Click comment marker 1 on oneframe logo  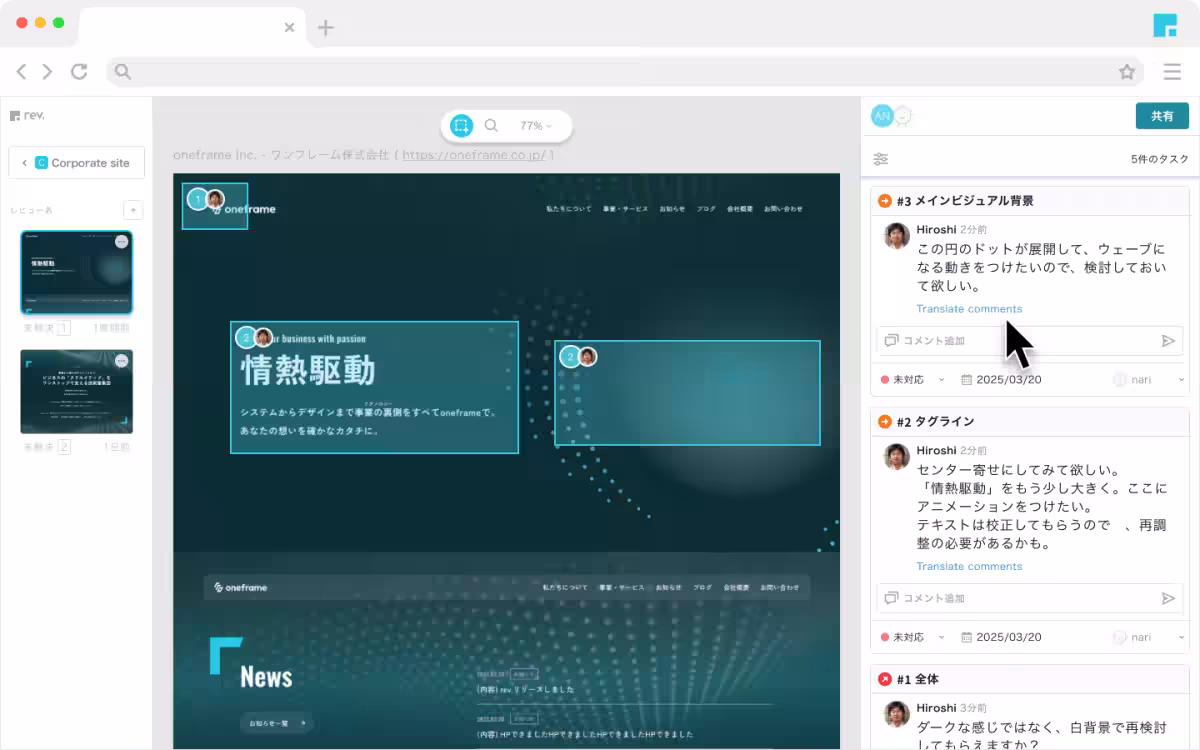tap(198, 200)
